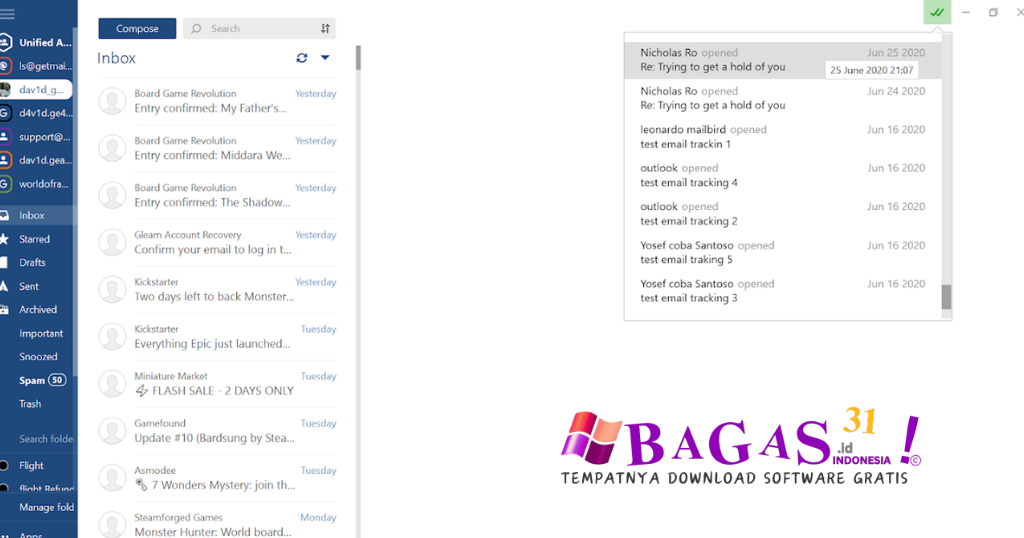Open the Drafts folder
The image size is (1024, 538).
click(x=39, y=262)
